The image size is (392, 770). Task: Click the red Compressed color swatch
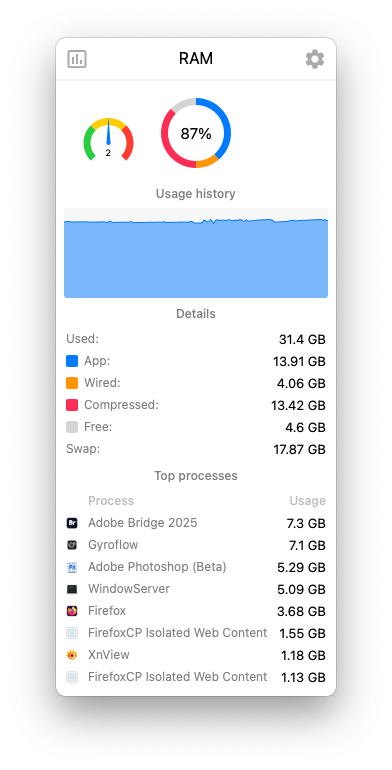tap(72, 405)
